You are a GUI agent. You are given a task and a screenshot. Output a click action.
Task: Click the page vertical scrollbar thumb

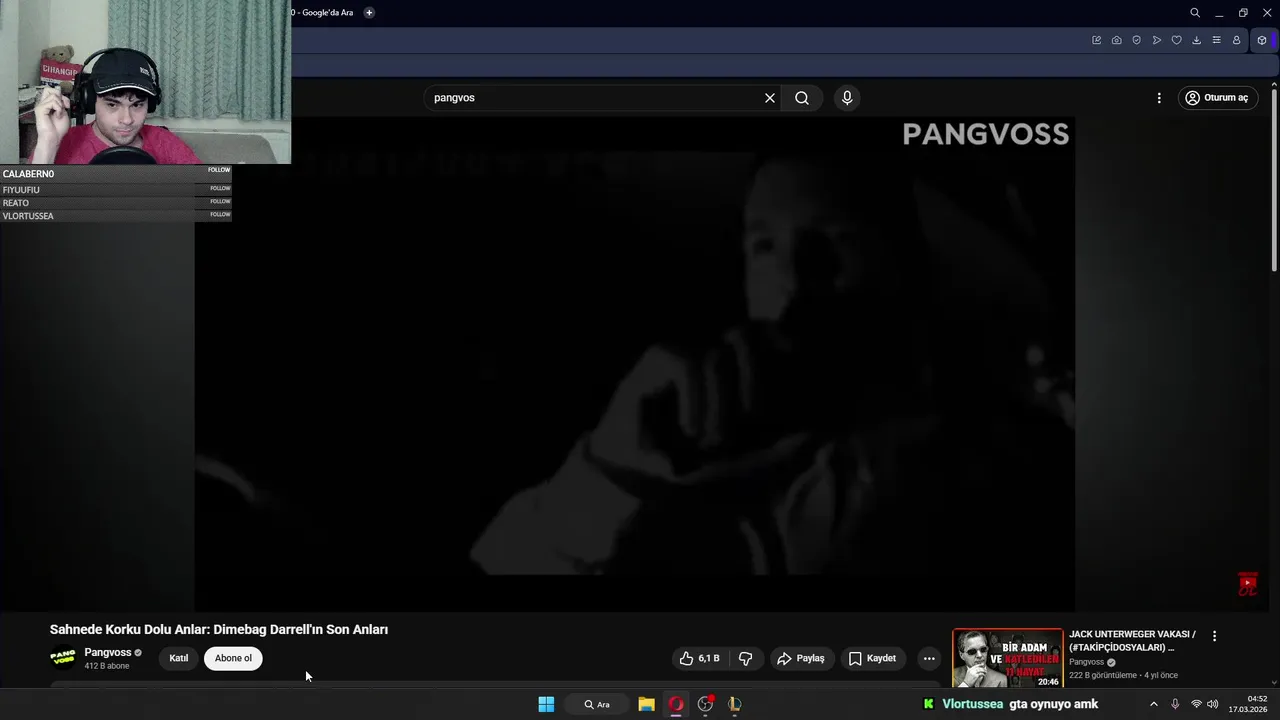[x=1274, y=180]
